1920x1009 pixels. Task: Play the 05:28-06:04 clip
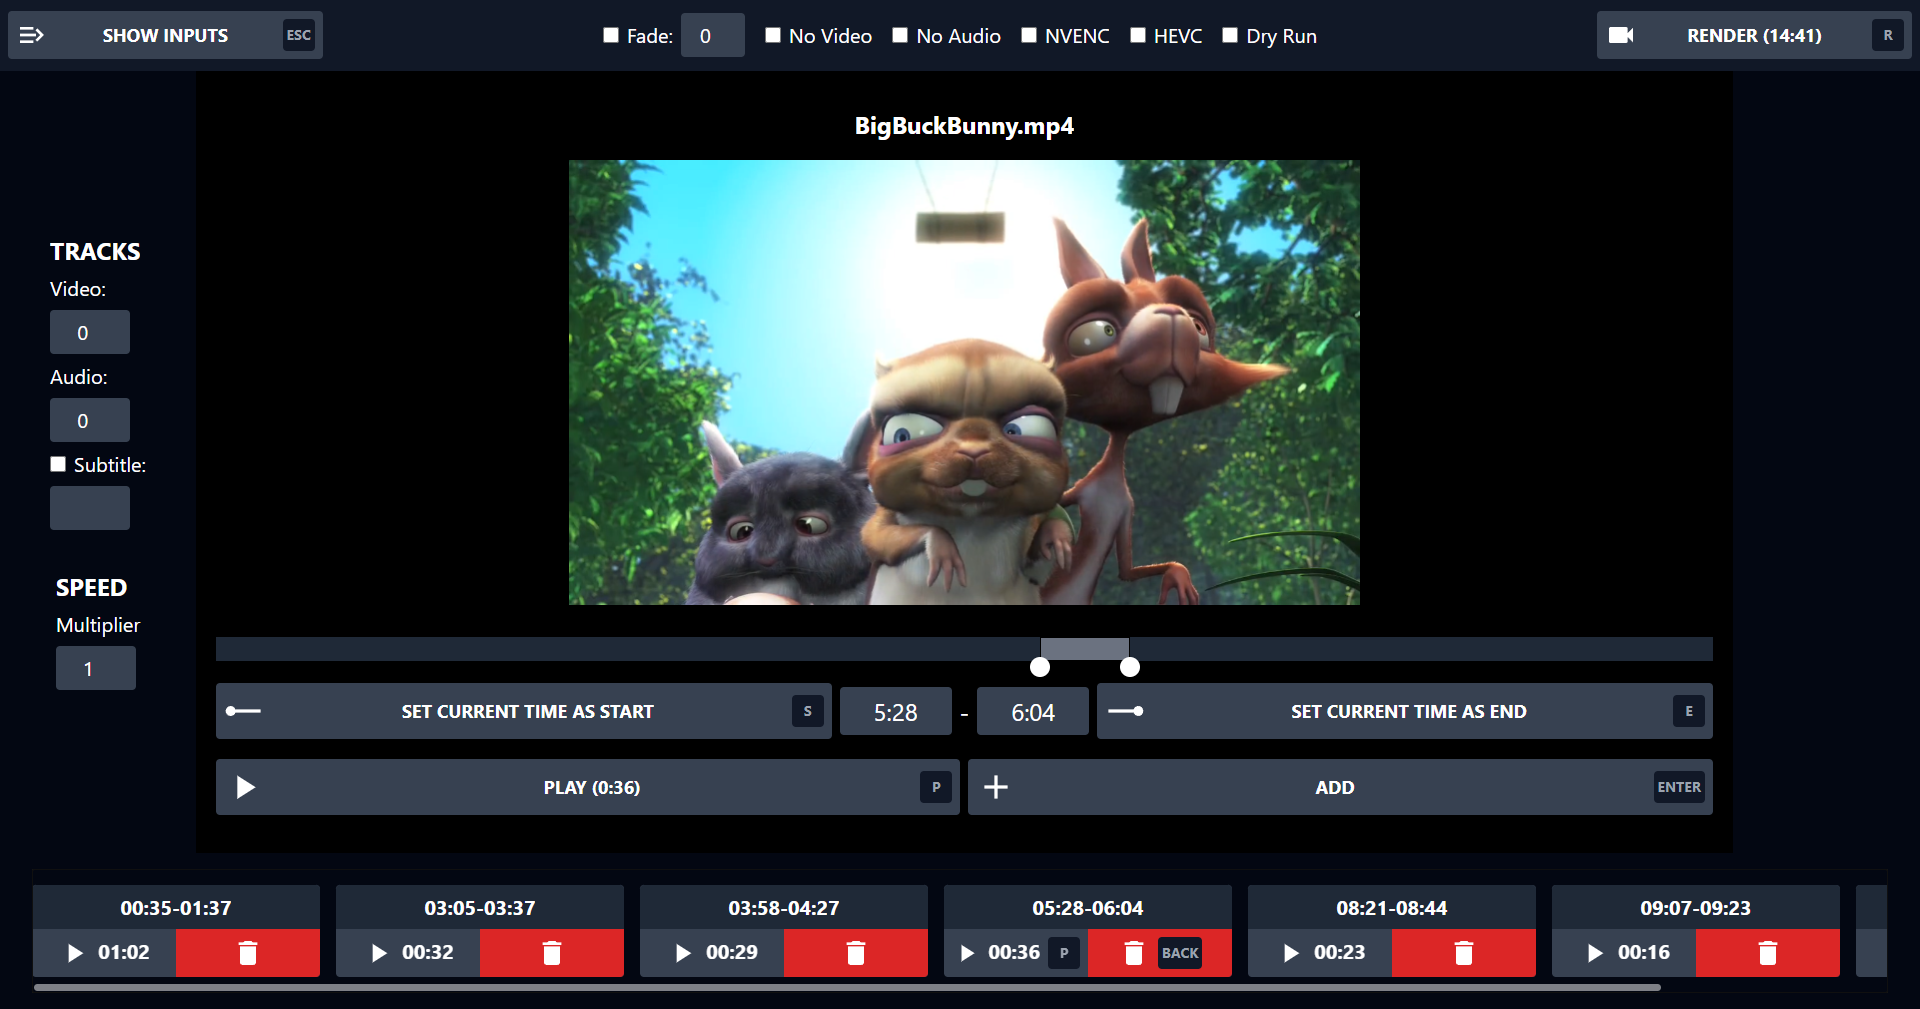(x=1016, y=953)
